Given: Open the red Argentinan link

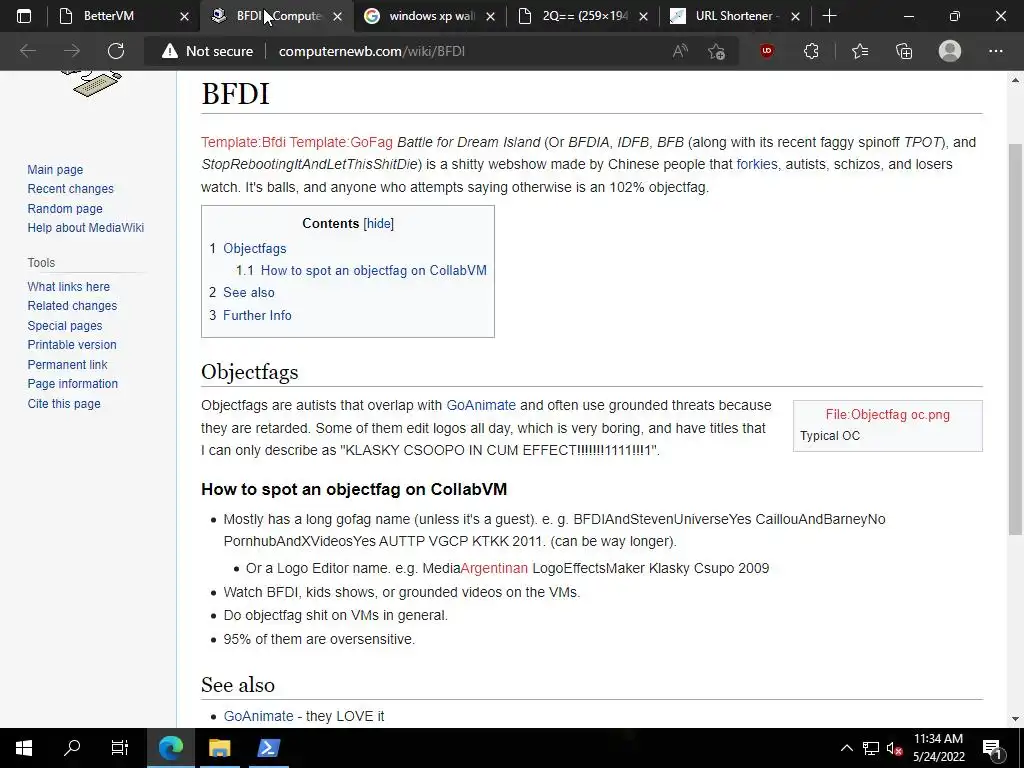Looking at the screenshot, I should (494, 568).
